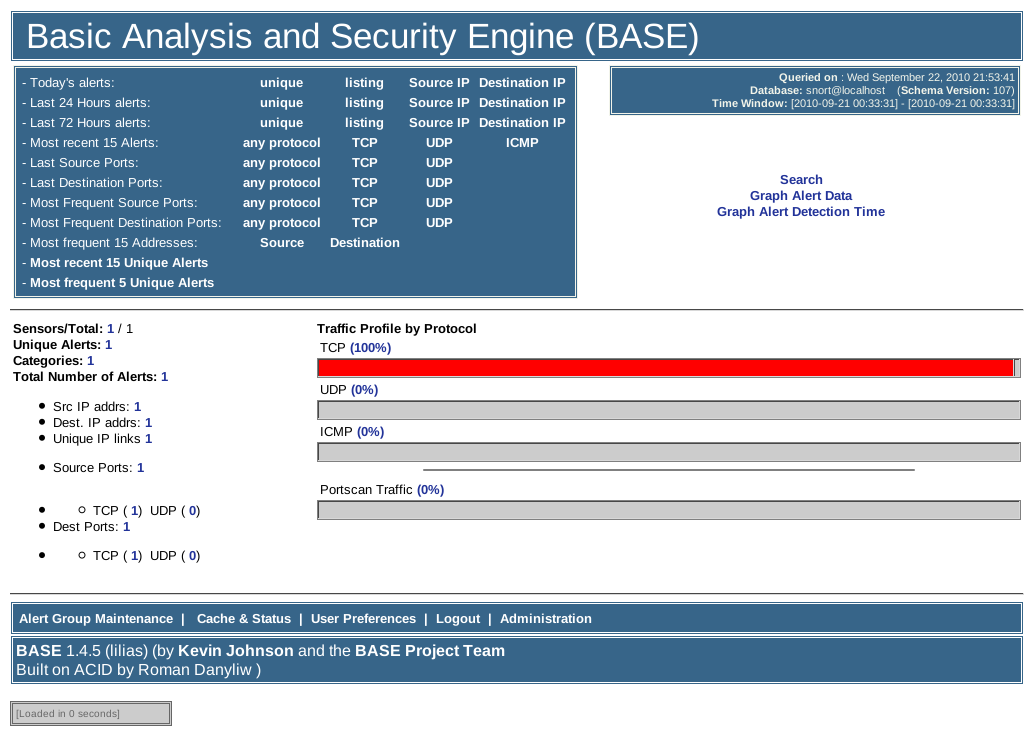Log out via Logout link
Image resolution: width=1034 pixels, height=734 pixels.
click(x=458, y=619)
